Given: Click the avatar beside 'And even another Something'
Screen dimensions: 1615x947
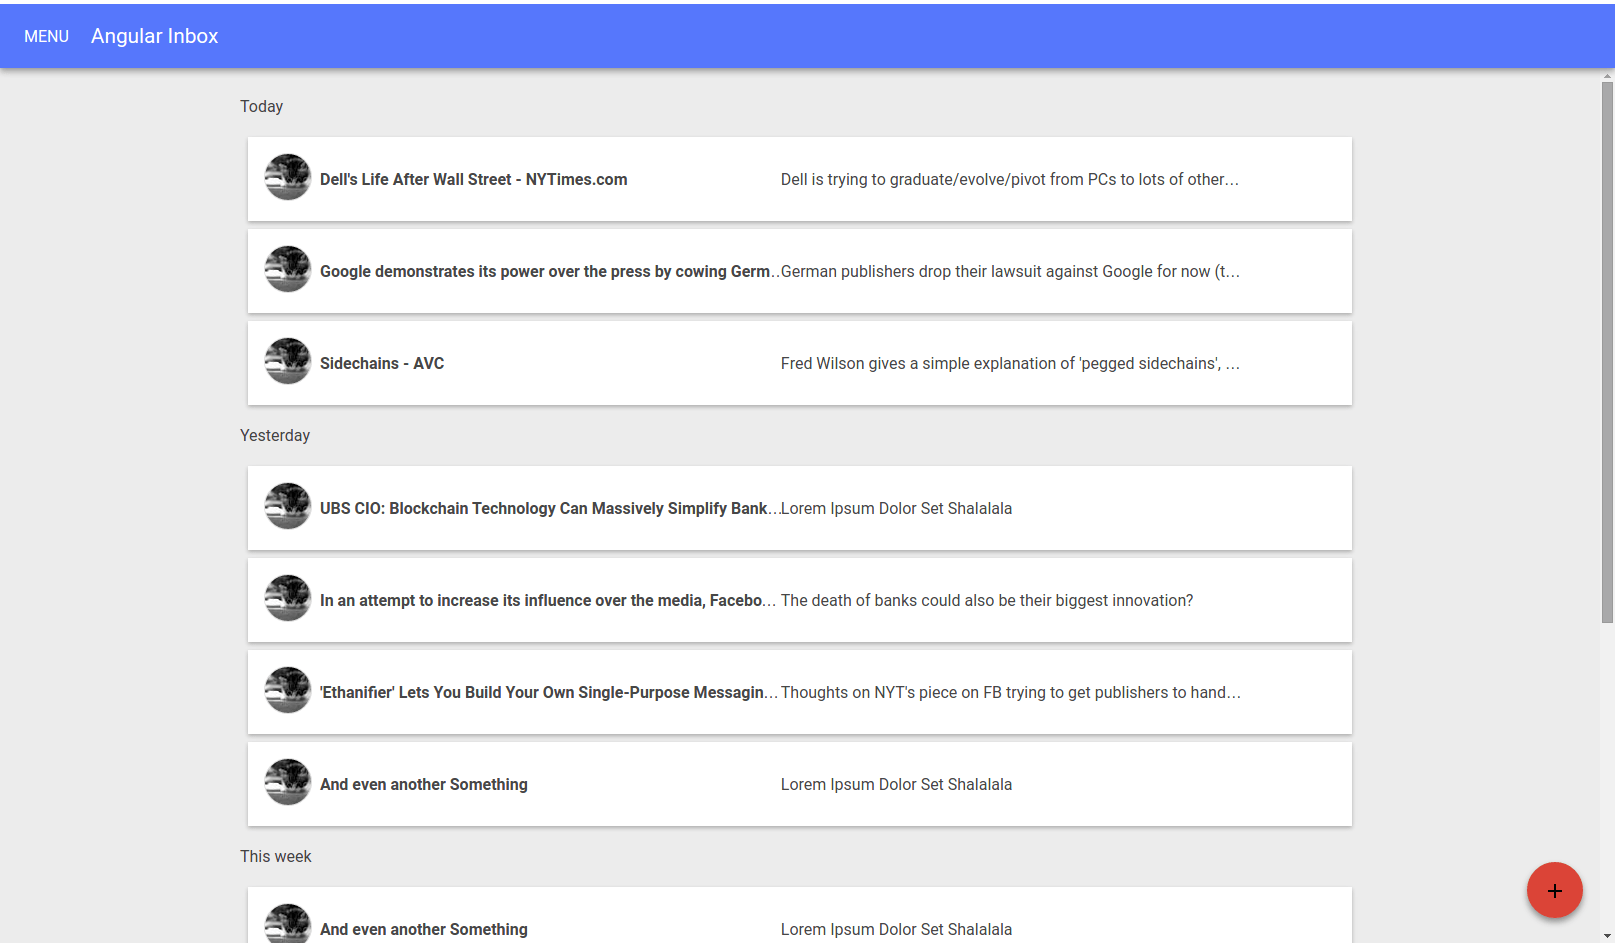Looking at the screenshot, I should [x=287, y=782].
